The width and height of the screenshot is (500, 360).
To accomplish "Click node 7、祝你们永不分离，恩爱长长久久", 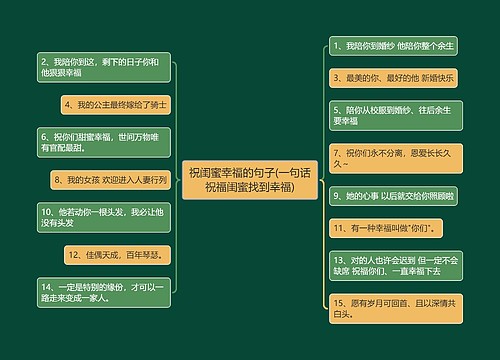I will point(396,159).
